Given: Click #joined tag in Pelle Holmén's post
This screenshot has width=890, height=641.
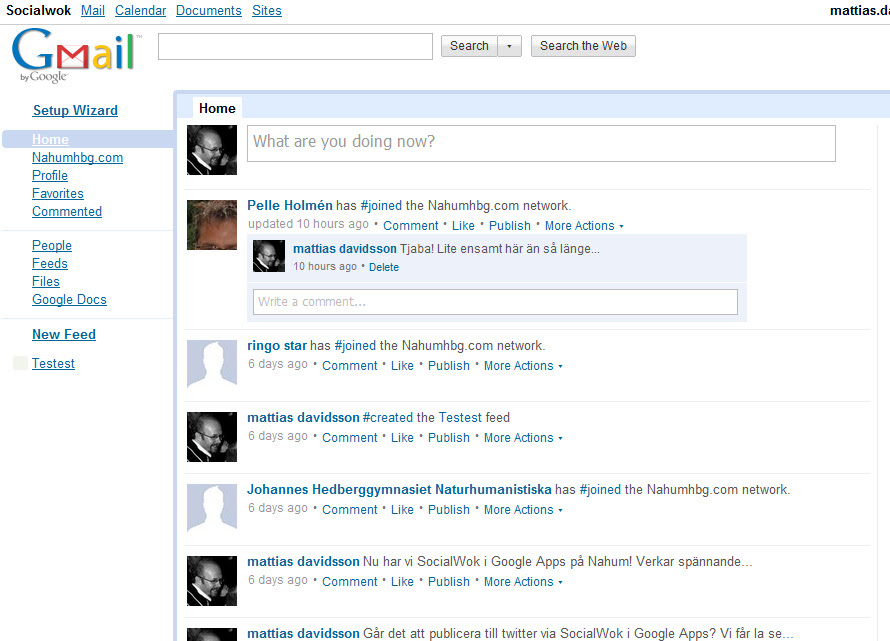Looking at the screenshot, I should tap(381, 206).
